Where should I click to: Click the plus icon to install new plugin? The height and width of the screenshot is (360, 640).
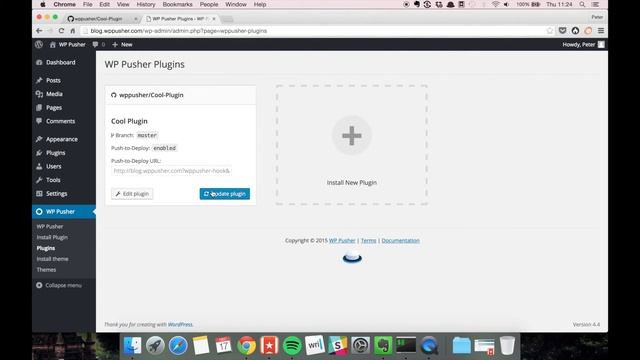coord(351,136)
